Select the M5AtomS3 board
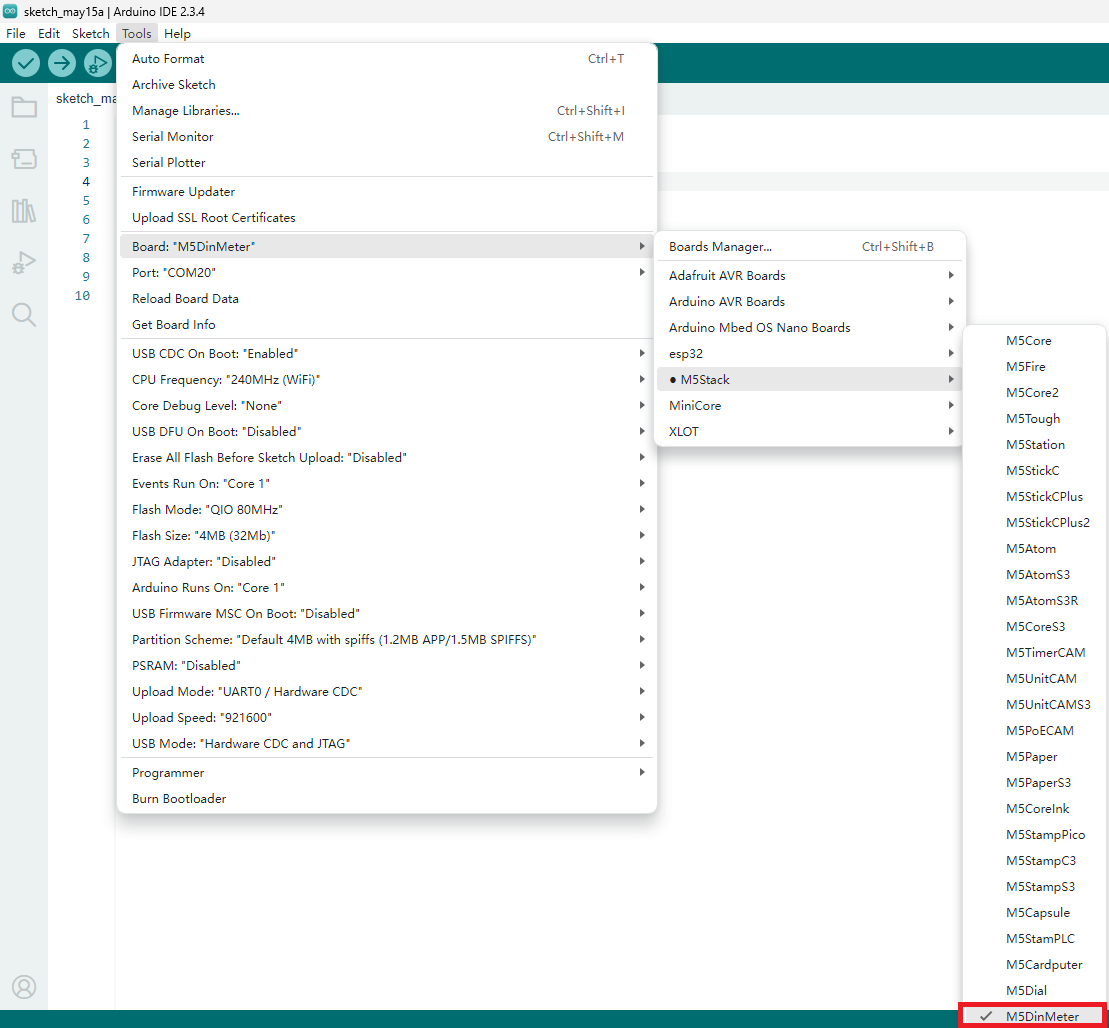1109x1028 pixels. pyautogui.click(x=1034, y=574)
